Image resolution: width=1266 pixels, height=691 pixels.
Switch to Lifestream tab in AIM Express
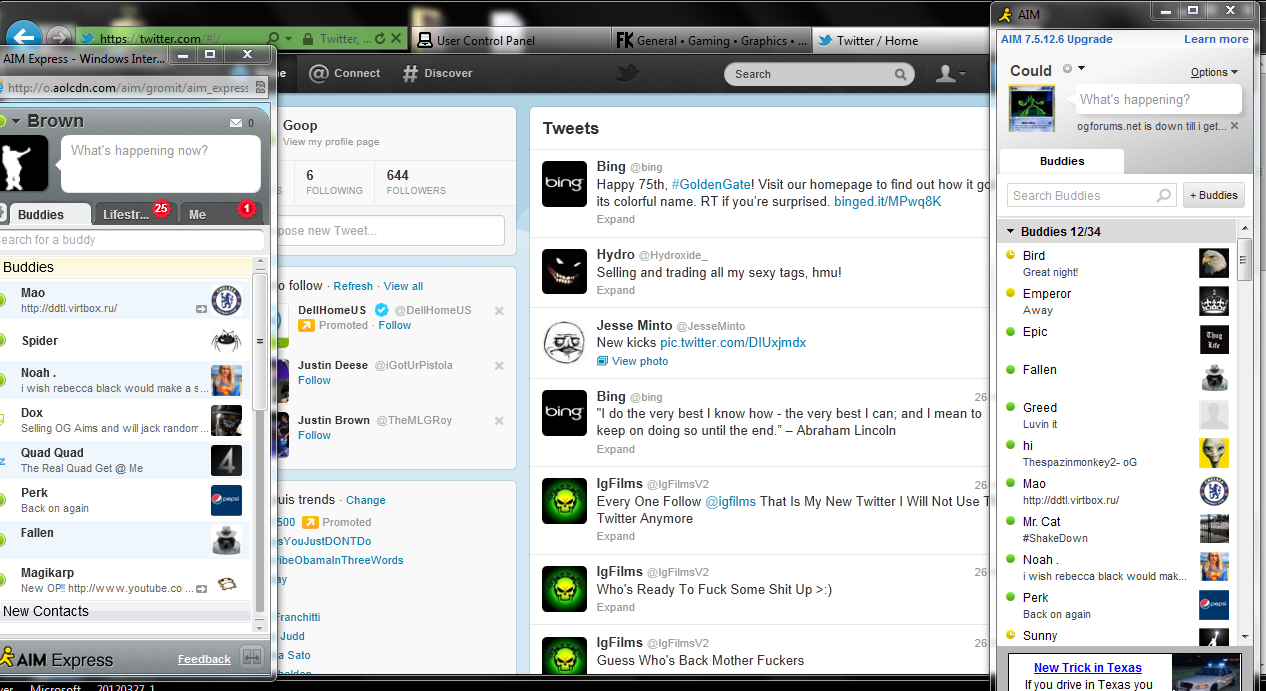135,213
